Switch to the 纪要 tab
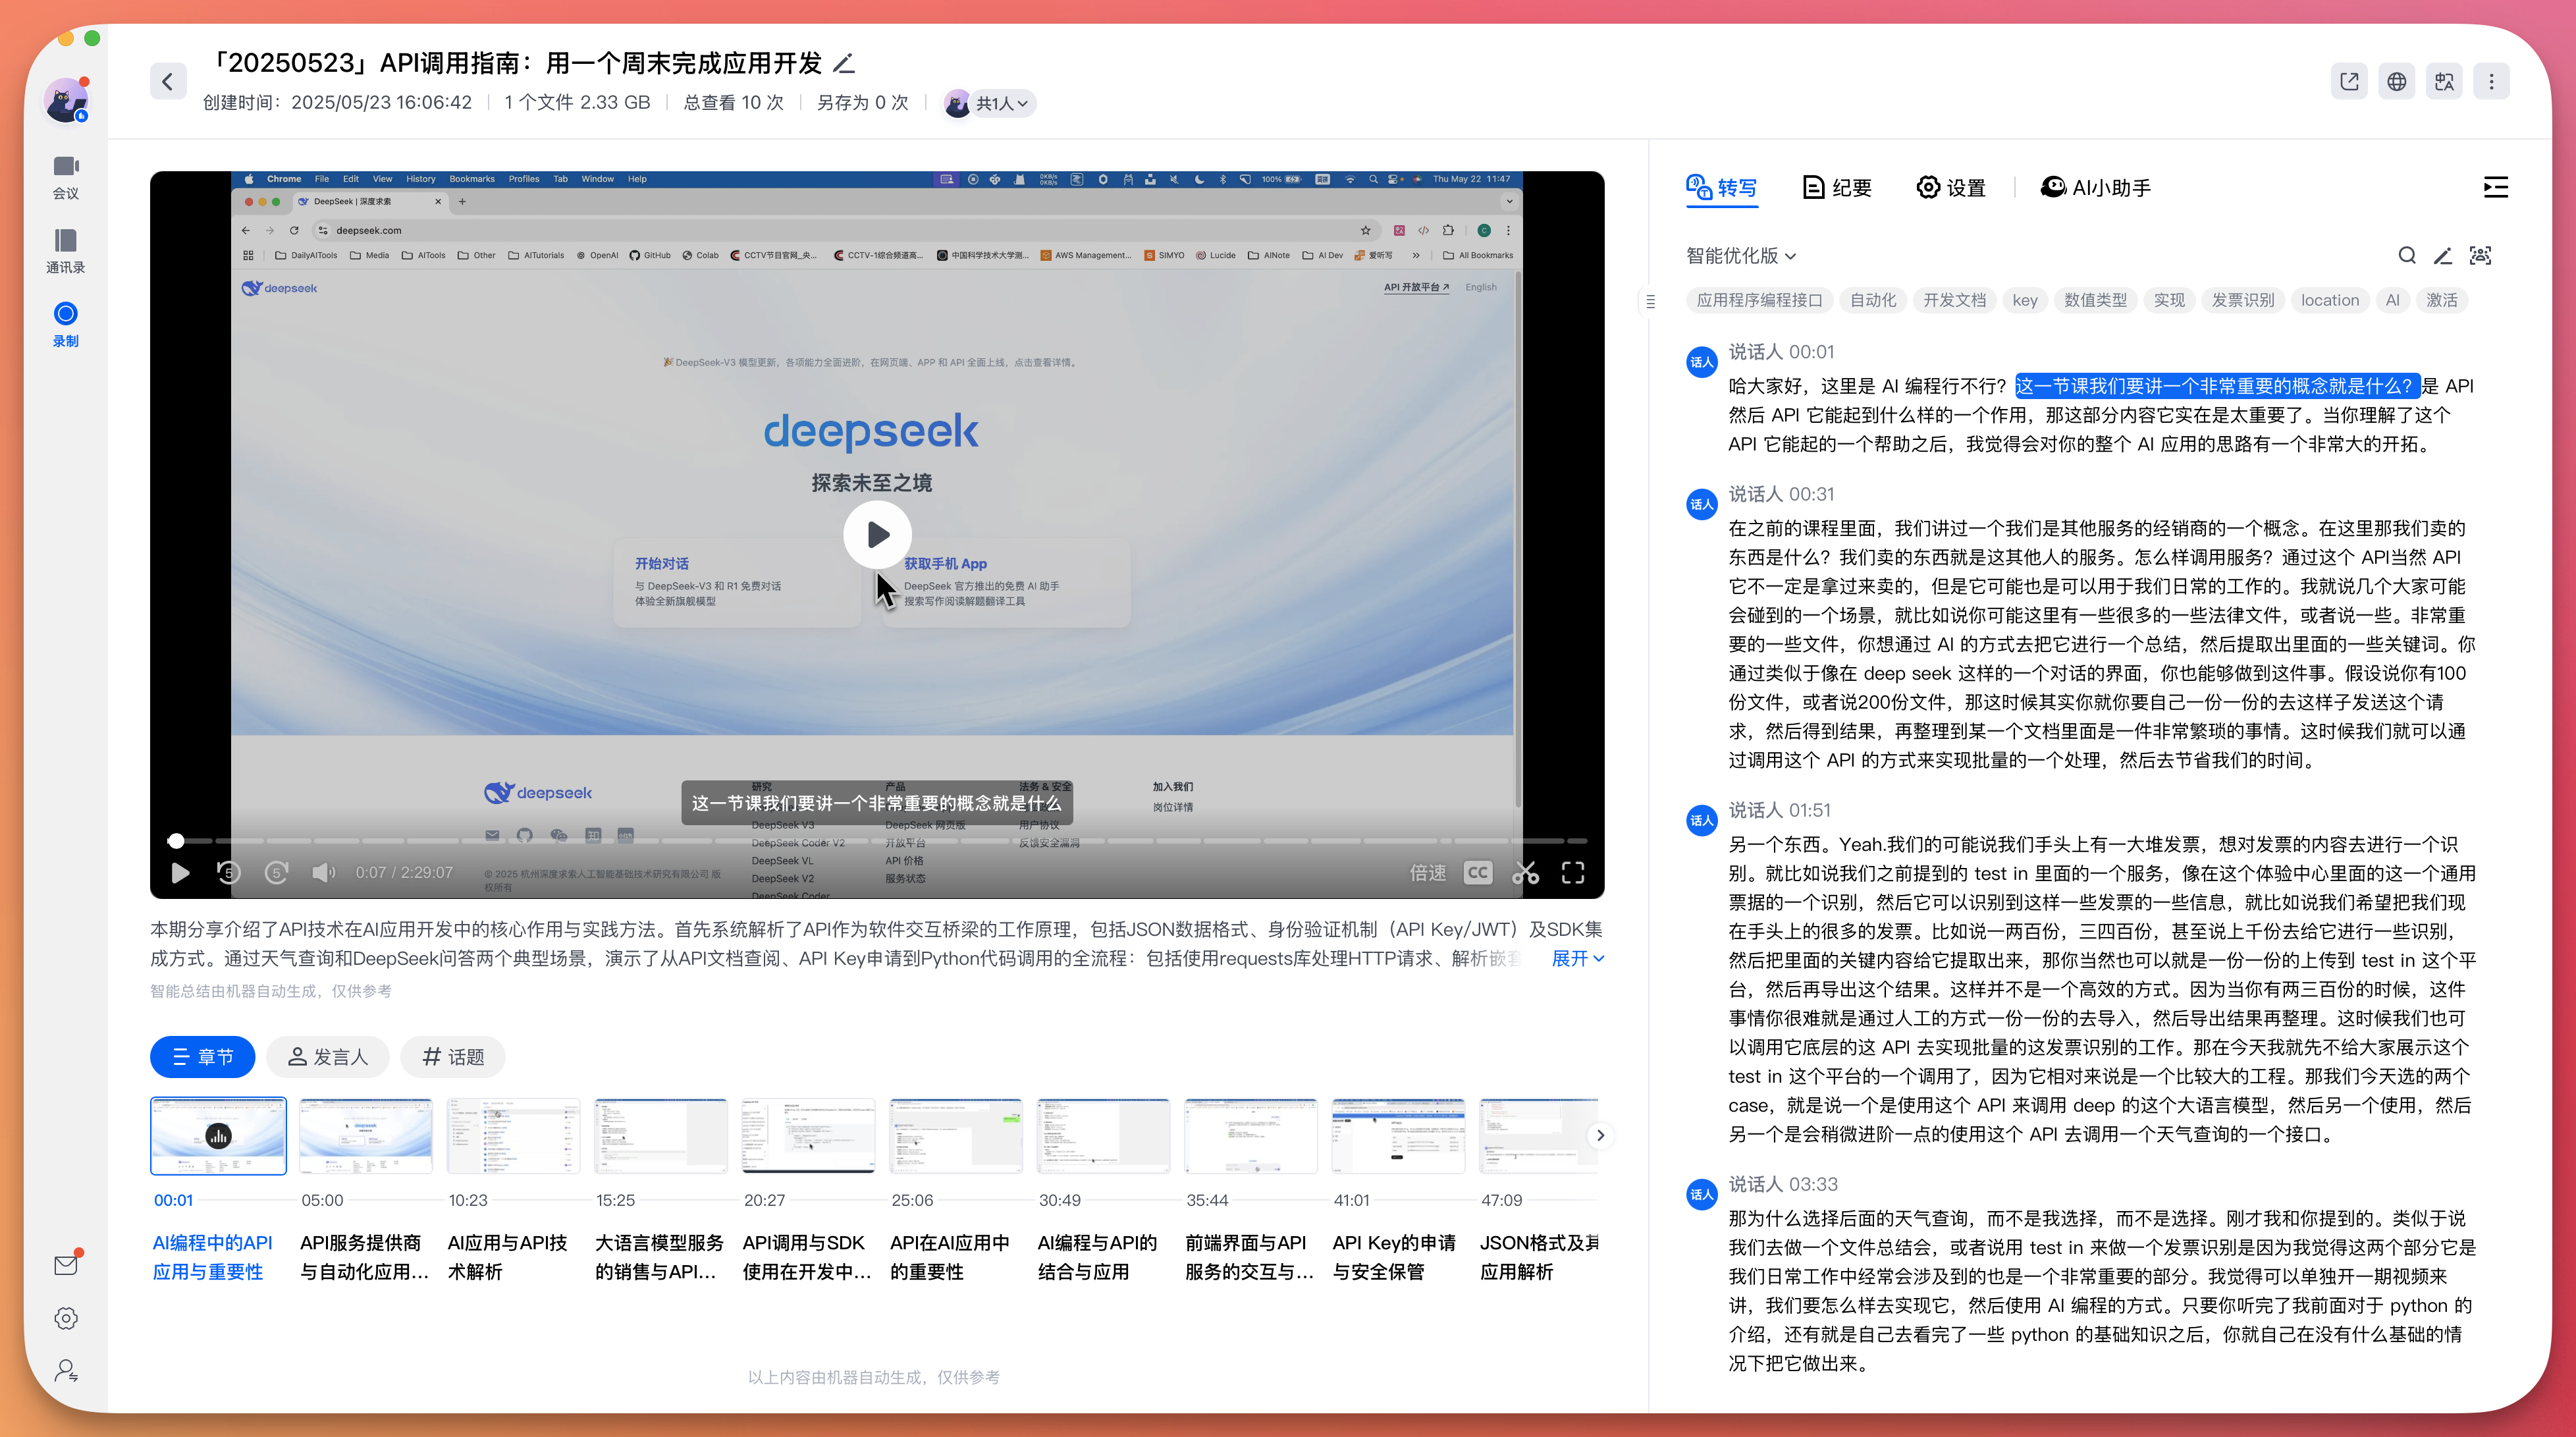The height and width of the screenshot is (1437, 2576). pos(1837,187)
